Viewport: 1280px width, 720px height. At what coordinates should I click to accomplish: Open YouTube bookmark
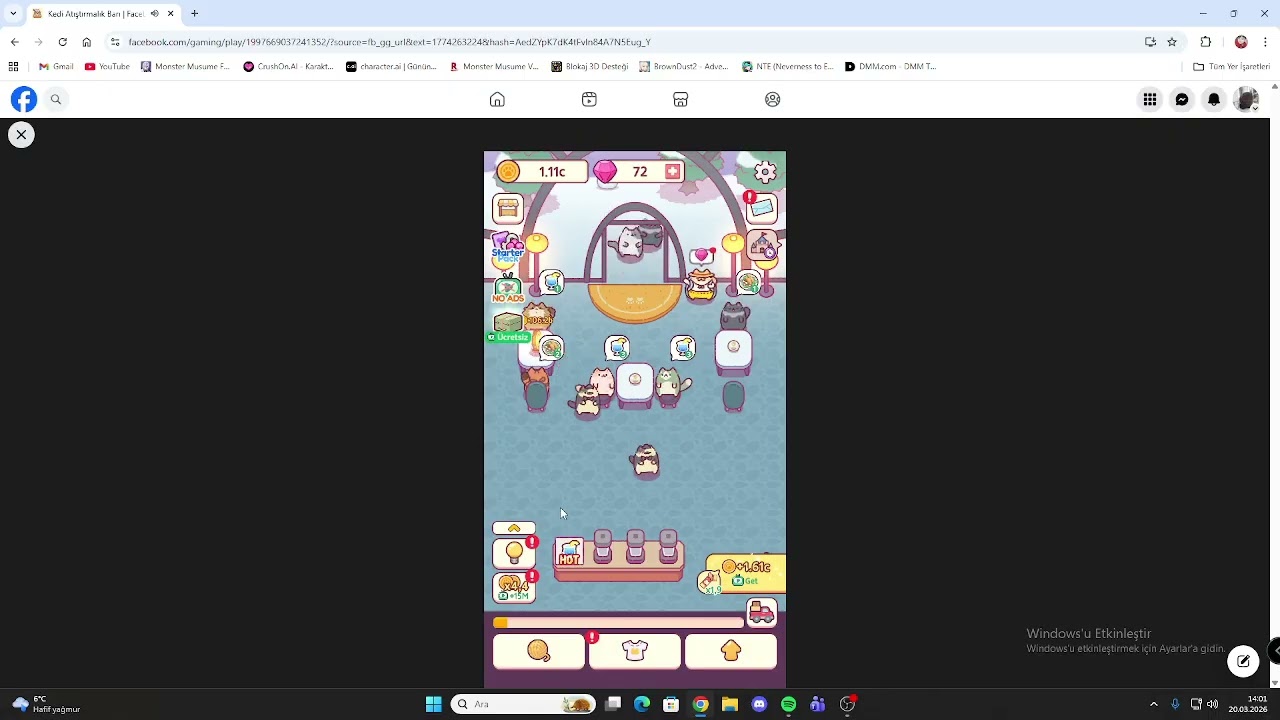tap(107, 67)
